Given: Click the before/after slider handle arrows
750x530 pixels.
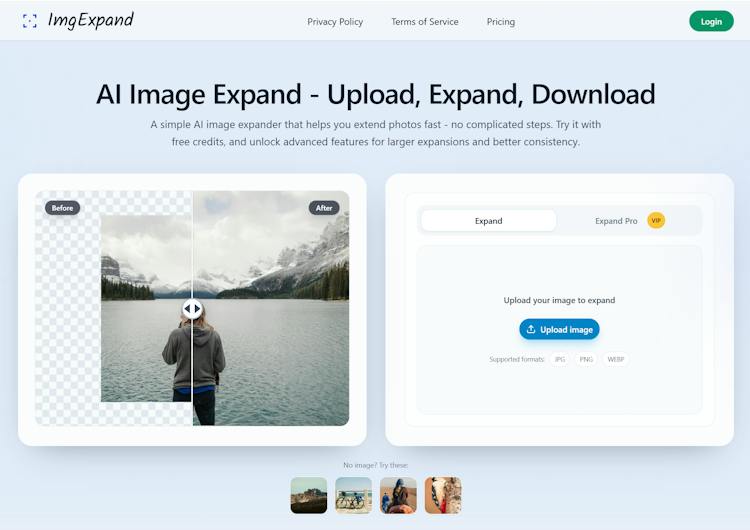Looking at the screenshot, I should (x=192, y=309).
